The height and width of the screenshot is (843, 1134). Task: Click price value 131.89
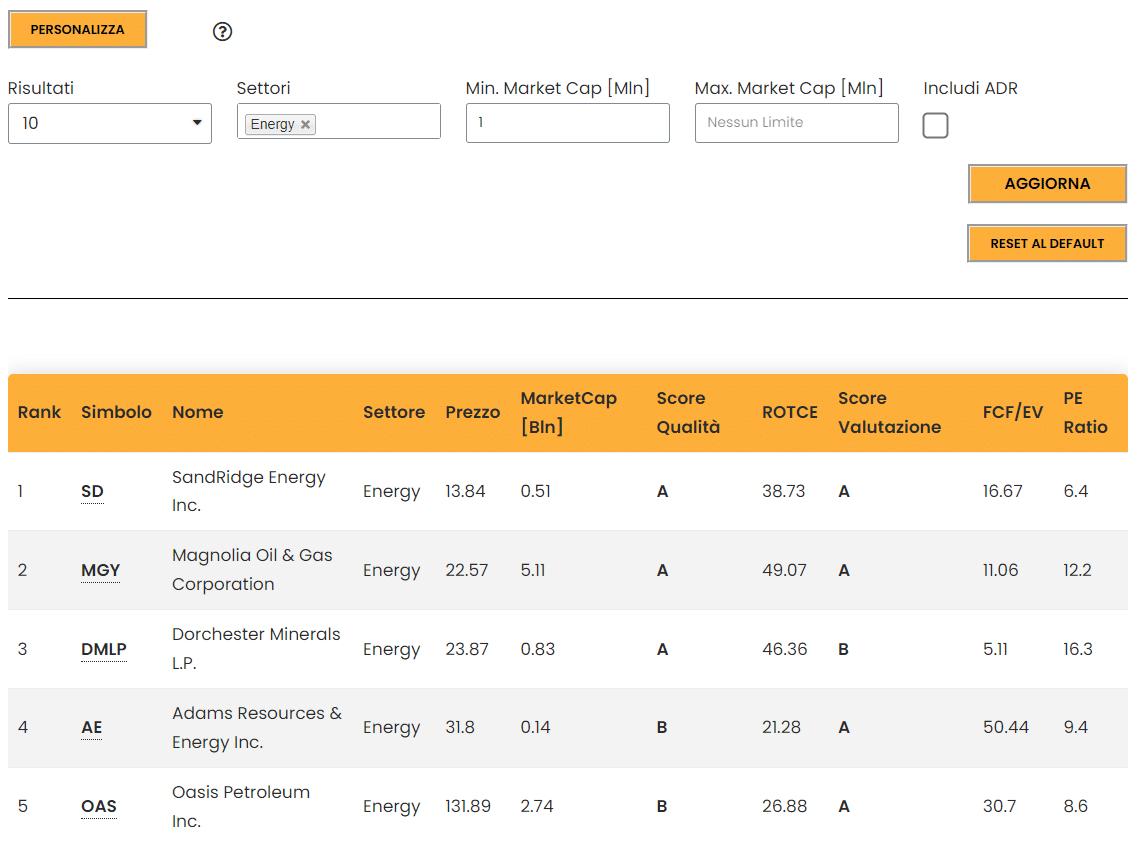[467, 806]
